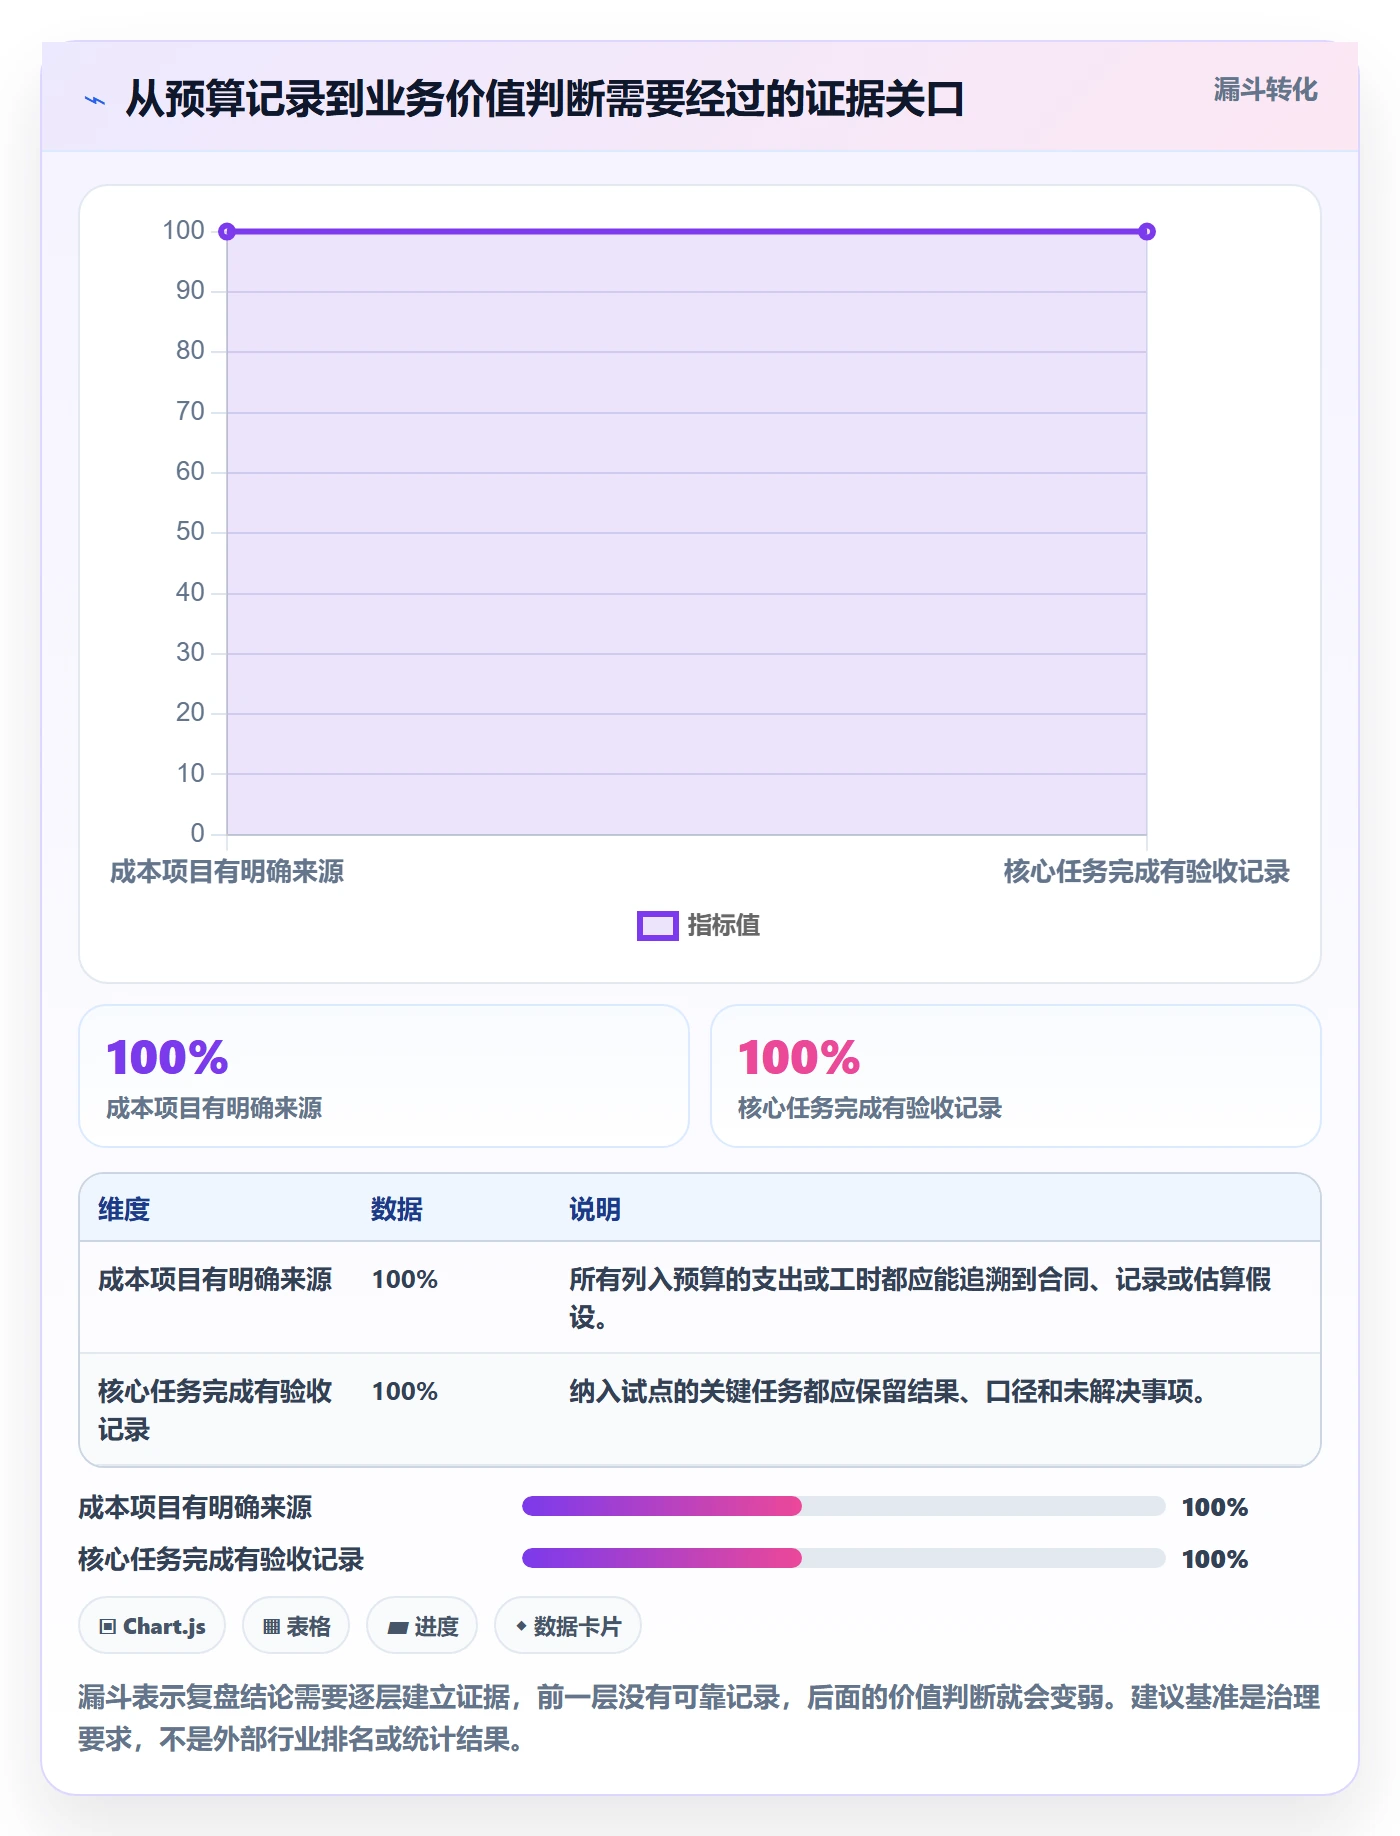
Task: Click description starting 所有列入预算的支出
Action: [x=920, y=1298]
